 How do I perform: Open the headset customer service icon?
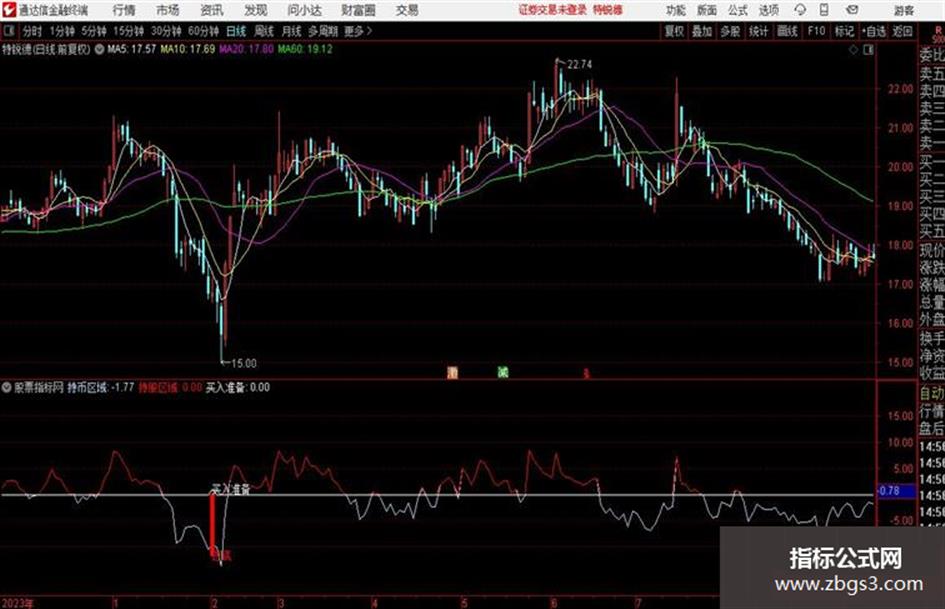tap(800, 10)
